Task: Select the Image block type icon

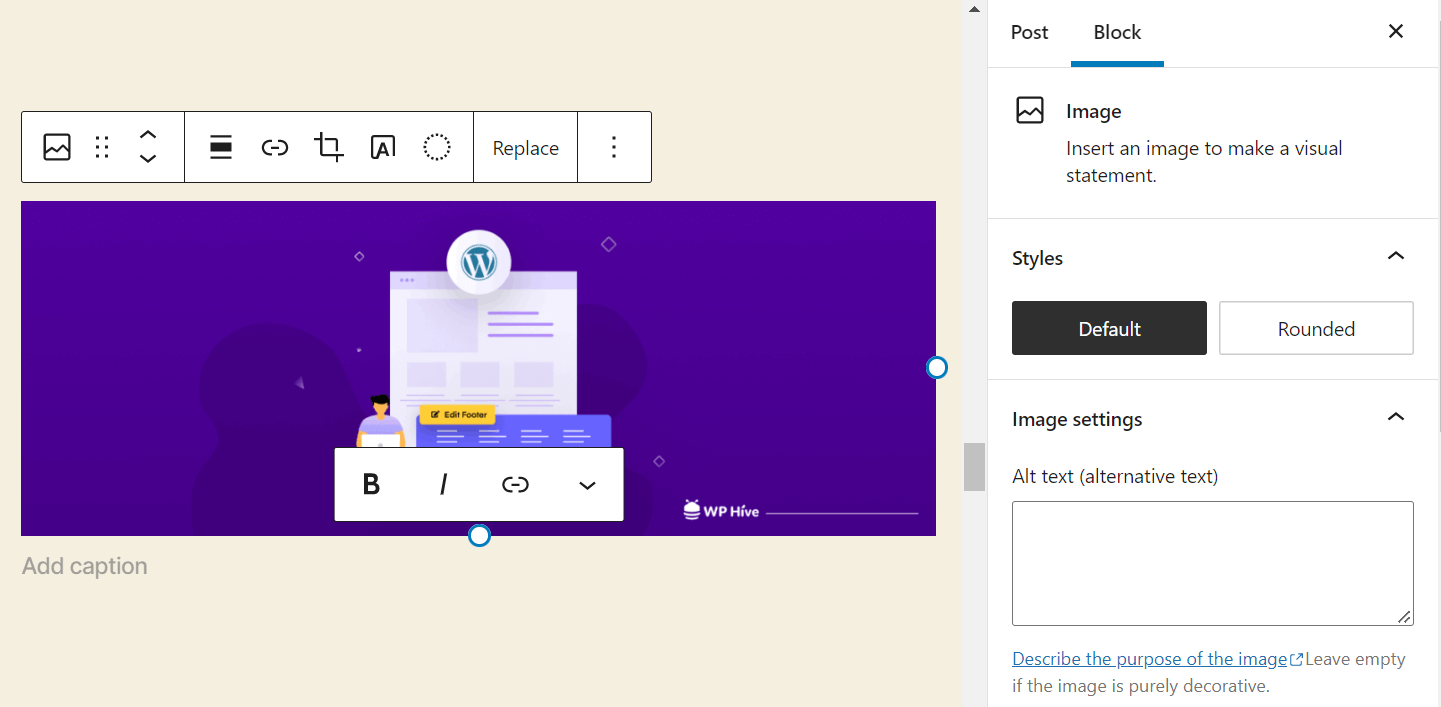Action: [57, 147]
